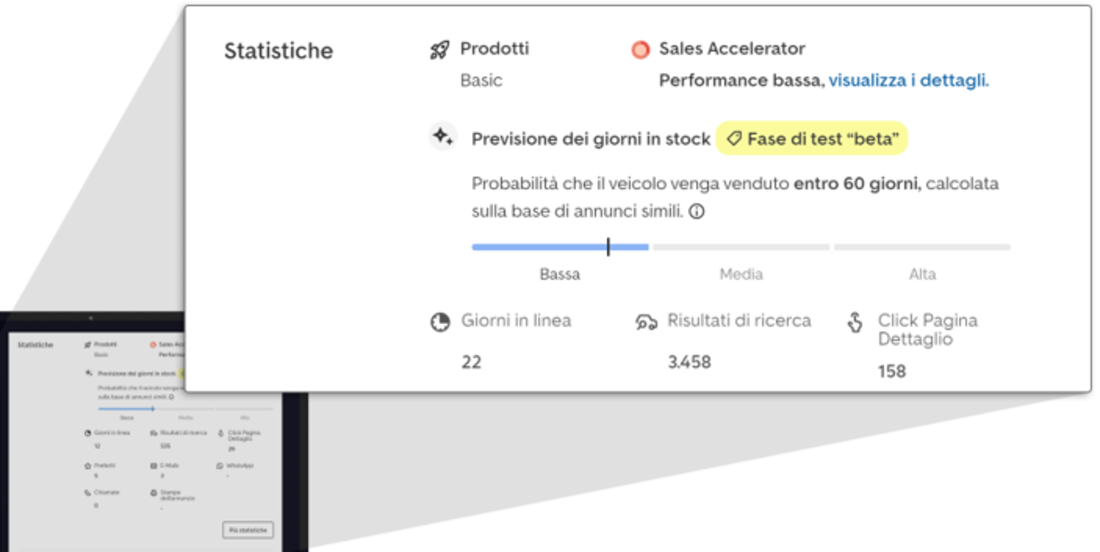Click the black marker on the probability bar
This screenshot has height=552, width=1100.
tap(608, 247)
